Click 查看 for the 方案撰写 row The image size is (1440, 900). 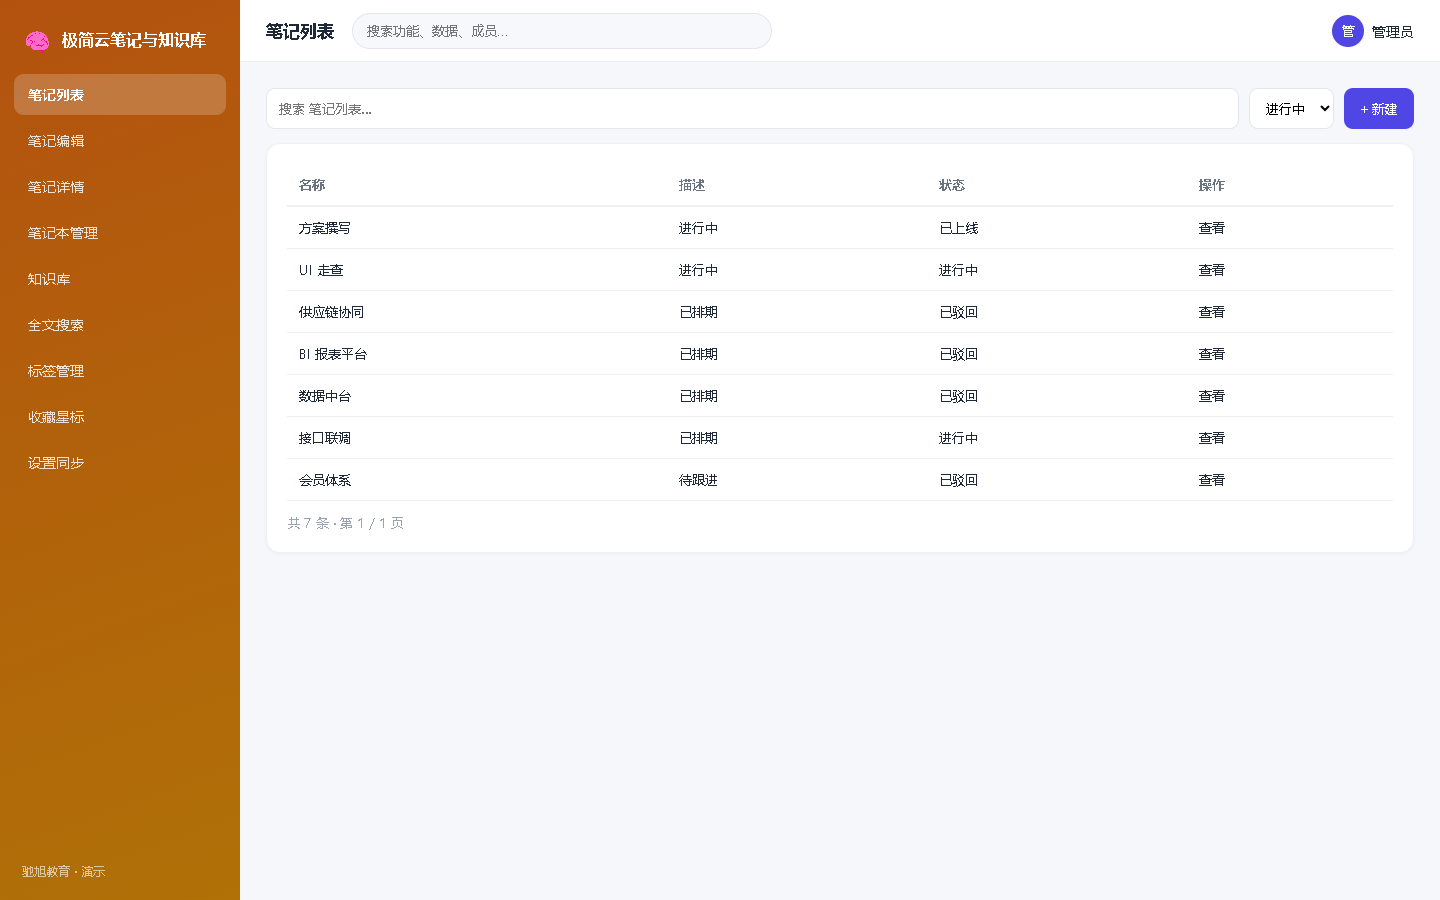click(1211, 228)
